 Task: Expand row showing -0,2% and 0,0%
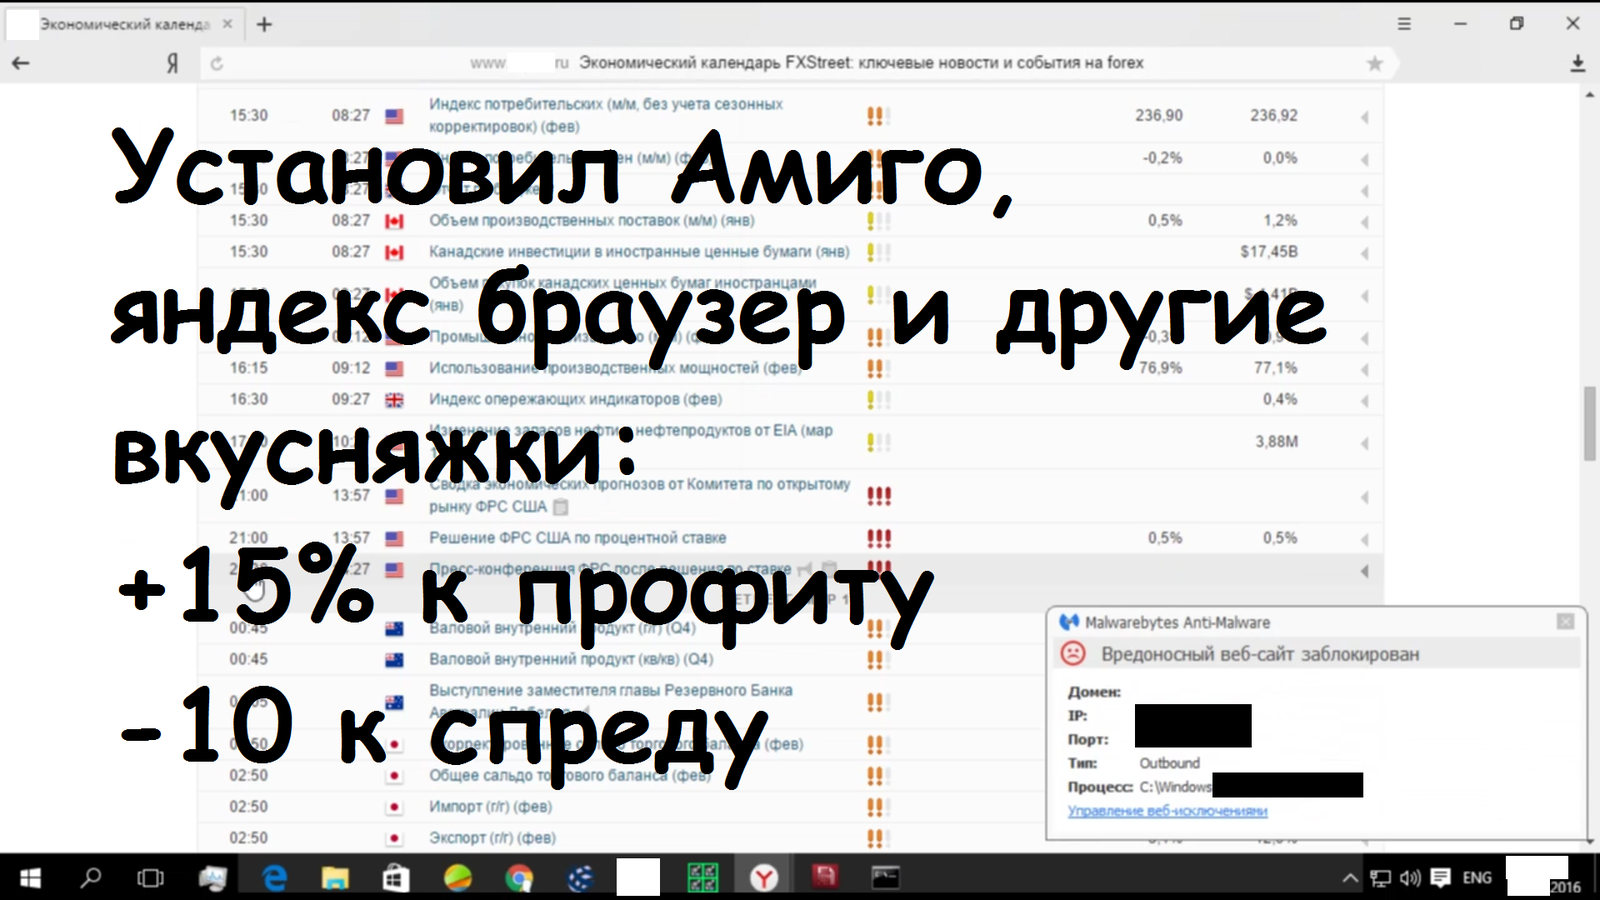(x=1364, y=159)
